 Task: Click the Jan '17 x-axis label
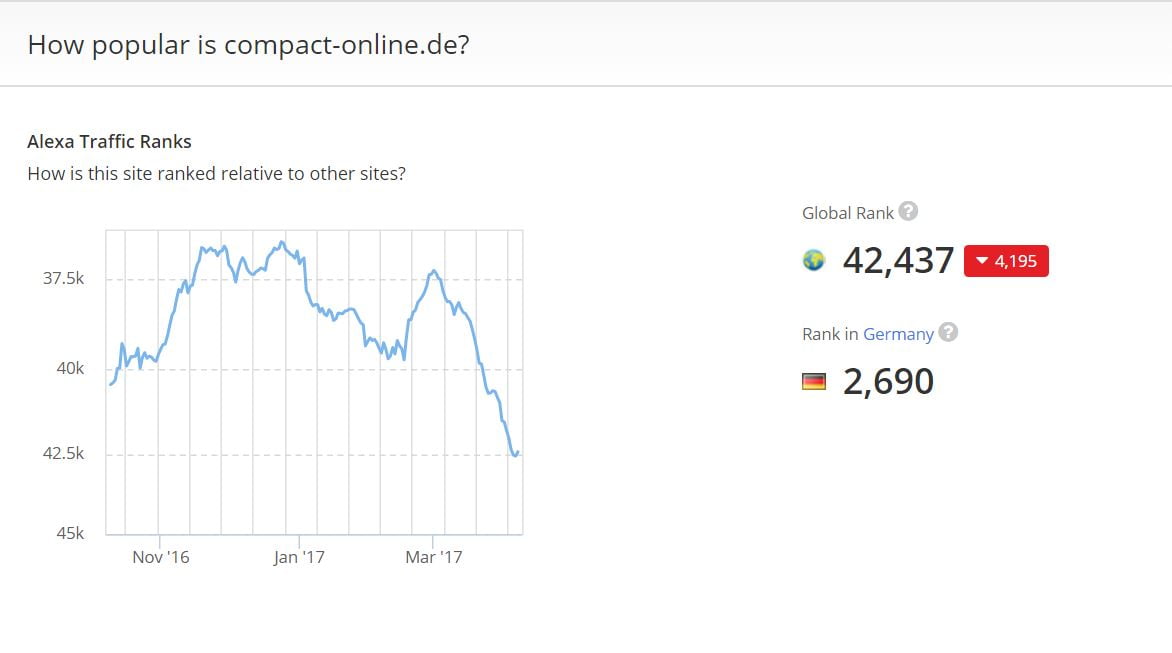[299, 557]
